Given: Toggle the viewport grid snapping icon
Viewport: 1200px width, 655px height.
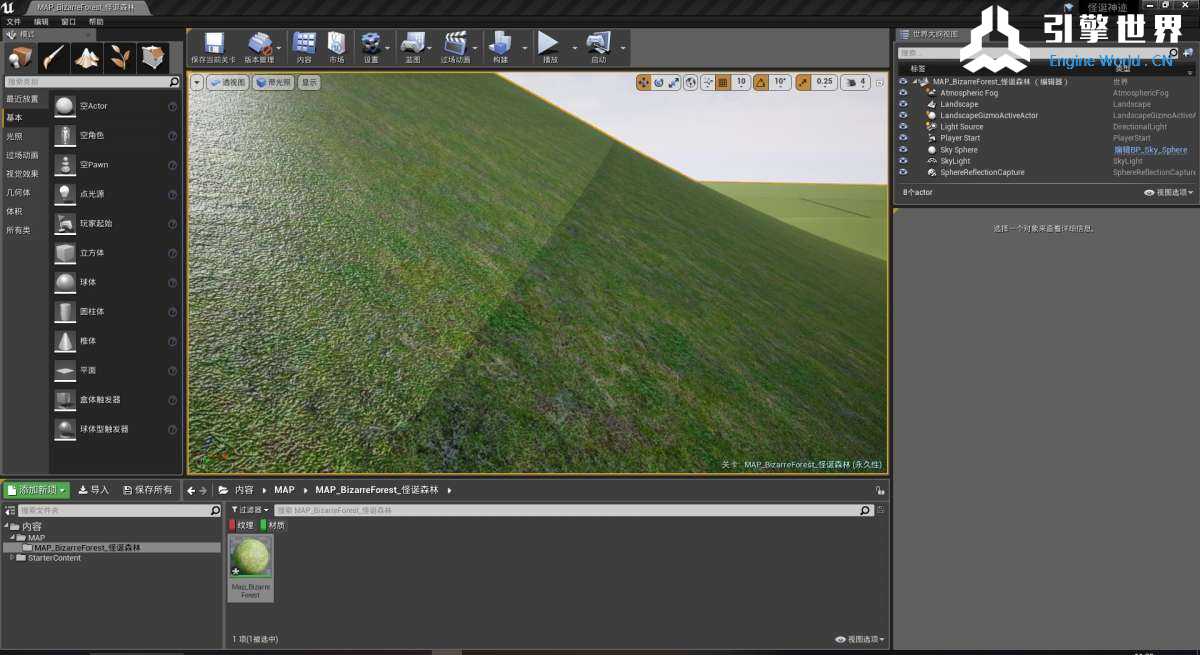Looking at the screenshot, I should (723, 82).
